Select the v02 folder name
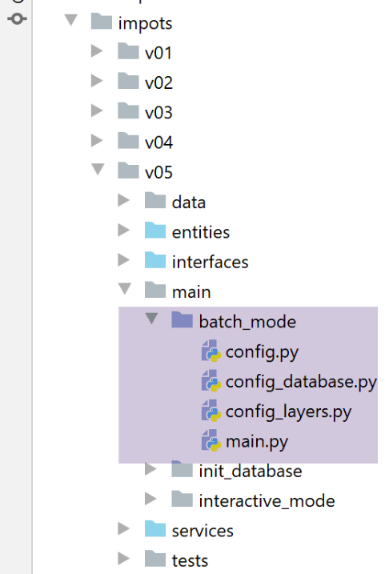 pyautogui.click(x=159, y=83)
